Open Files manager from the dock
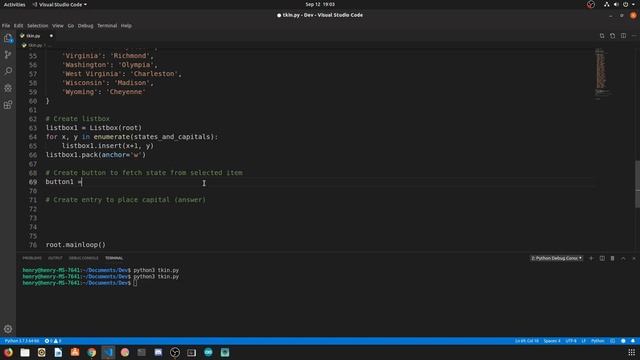Viewport: 640px width, 360px height. [x=25, y=352]
